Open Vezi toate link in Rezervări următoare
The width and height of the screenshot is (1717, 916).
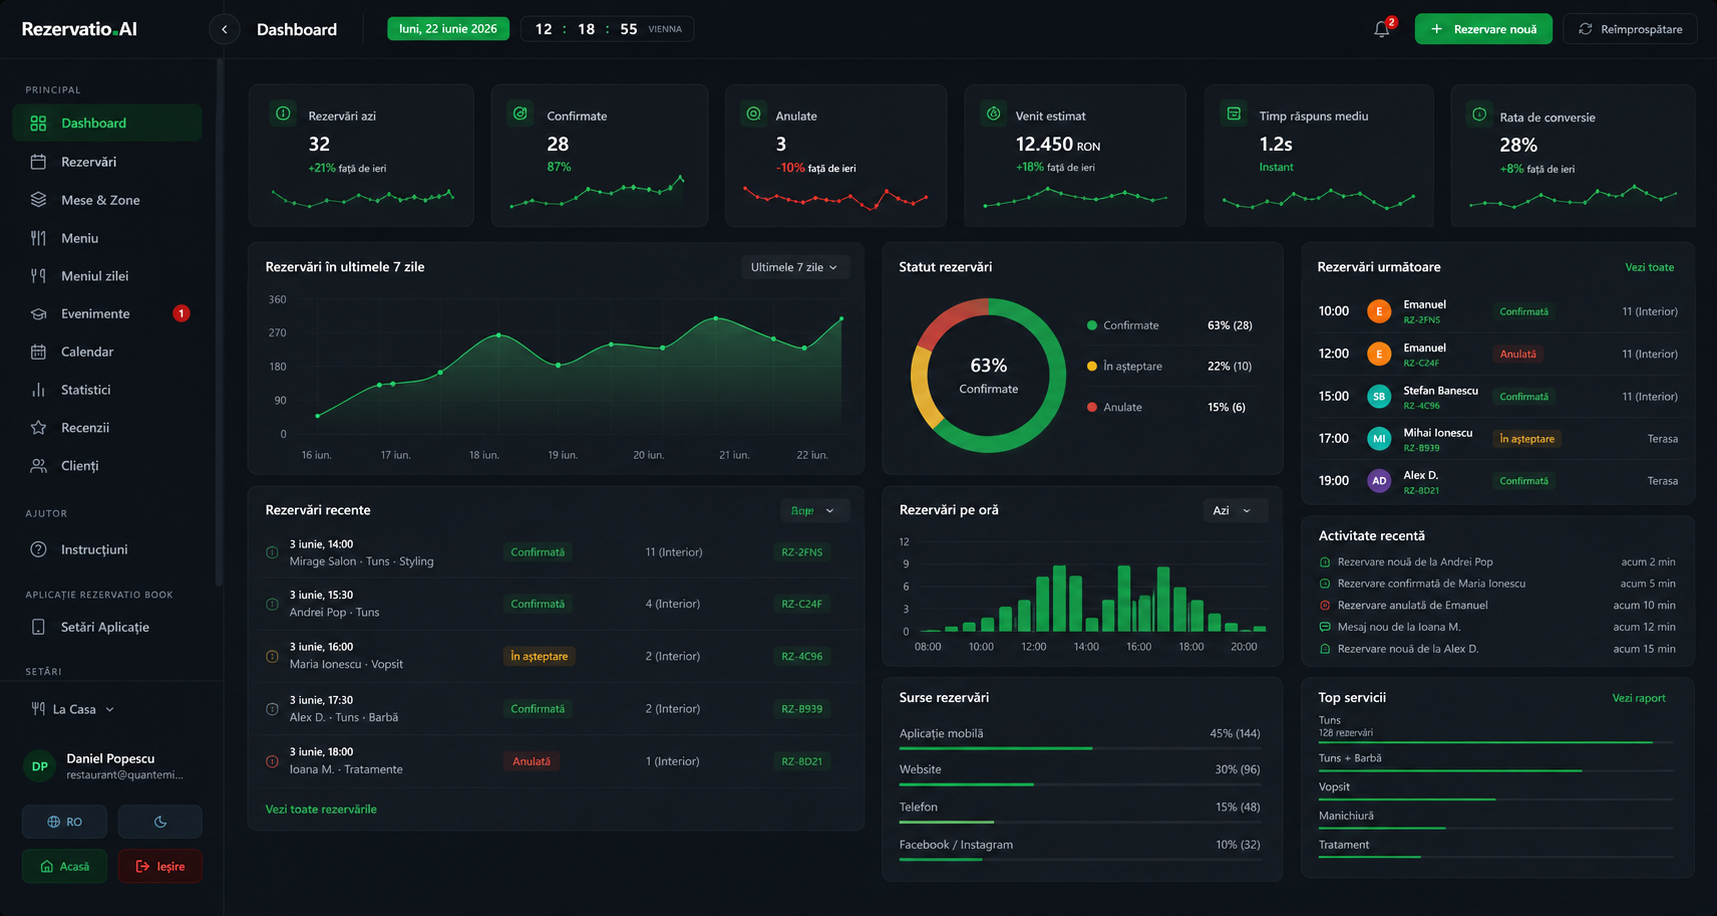point(1649,267)
